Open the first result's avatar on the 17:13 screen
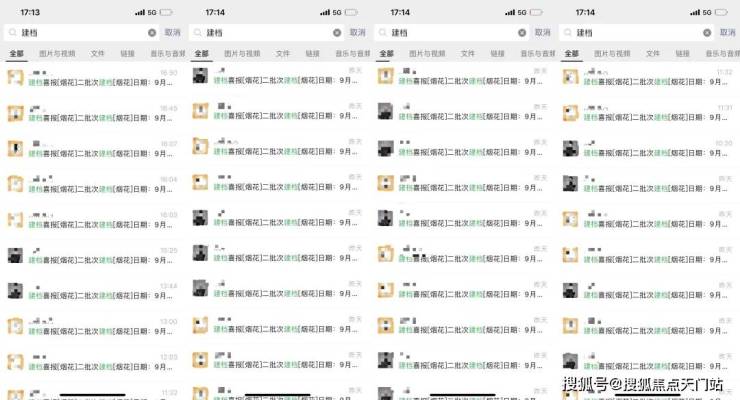 click(15, 77)
